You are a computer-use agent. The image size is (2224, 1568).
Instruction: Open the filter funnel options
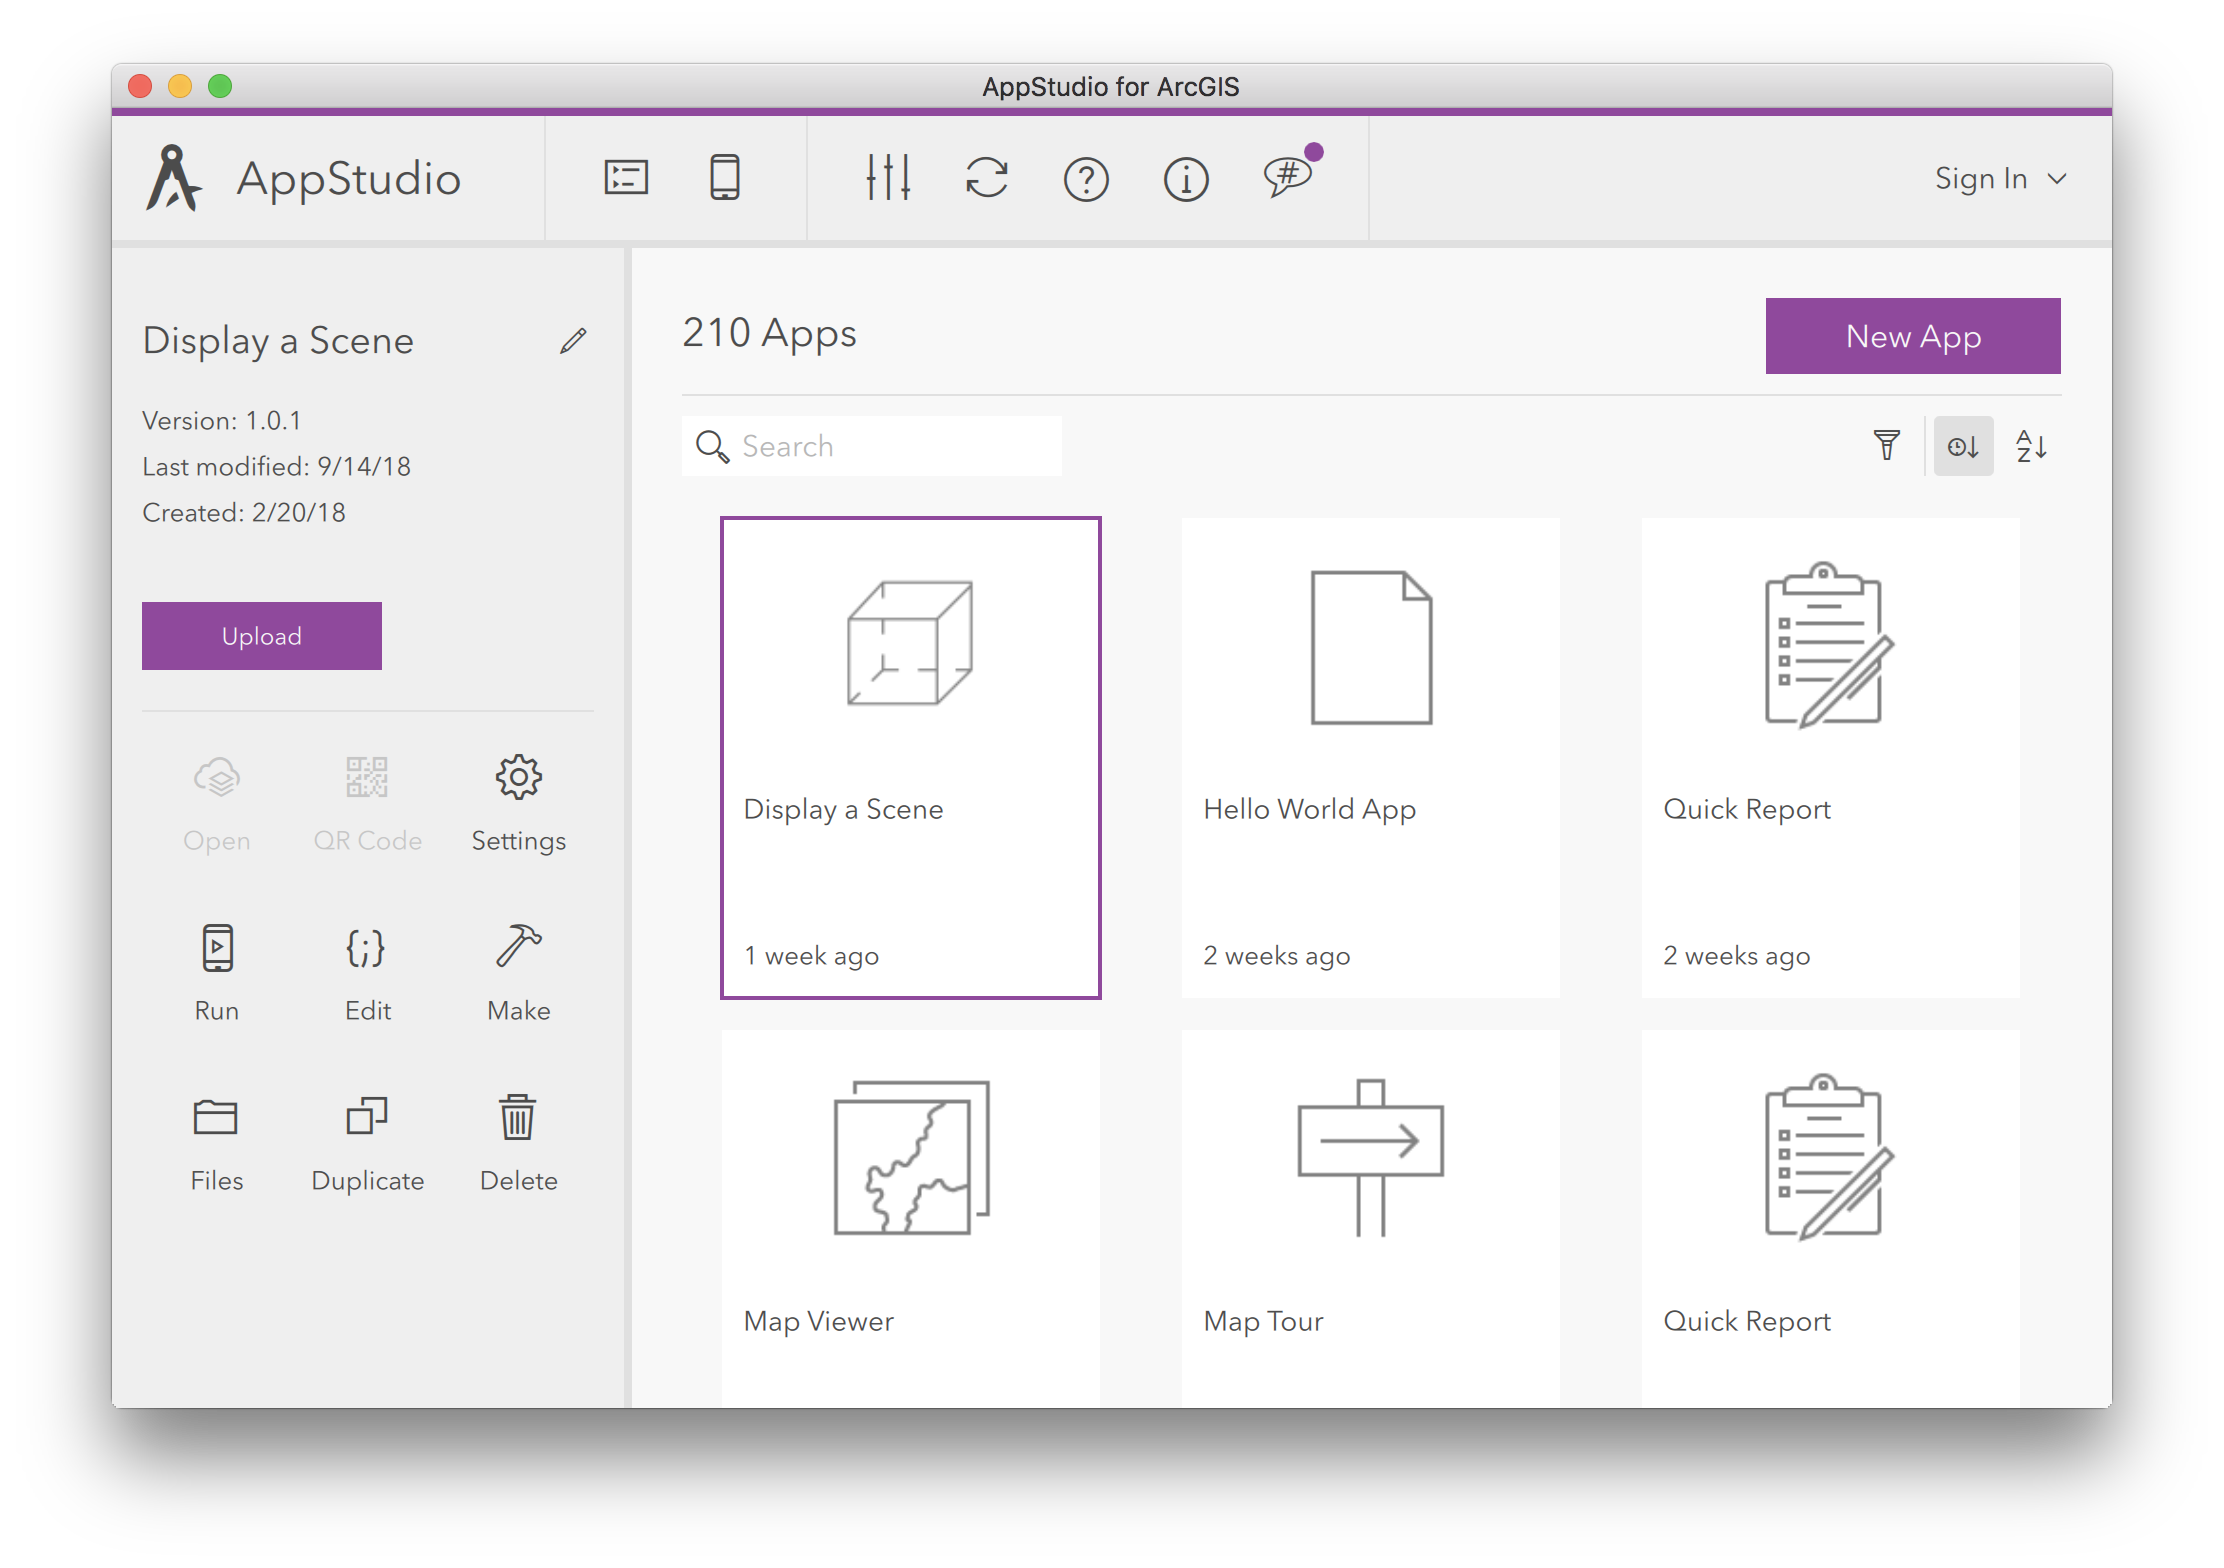[1887, 446]
